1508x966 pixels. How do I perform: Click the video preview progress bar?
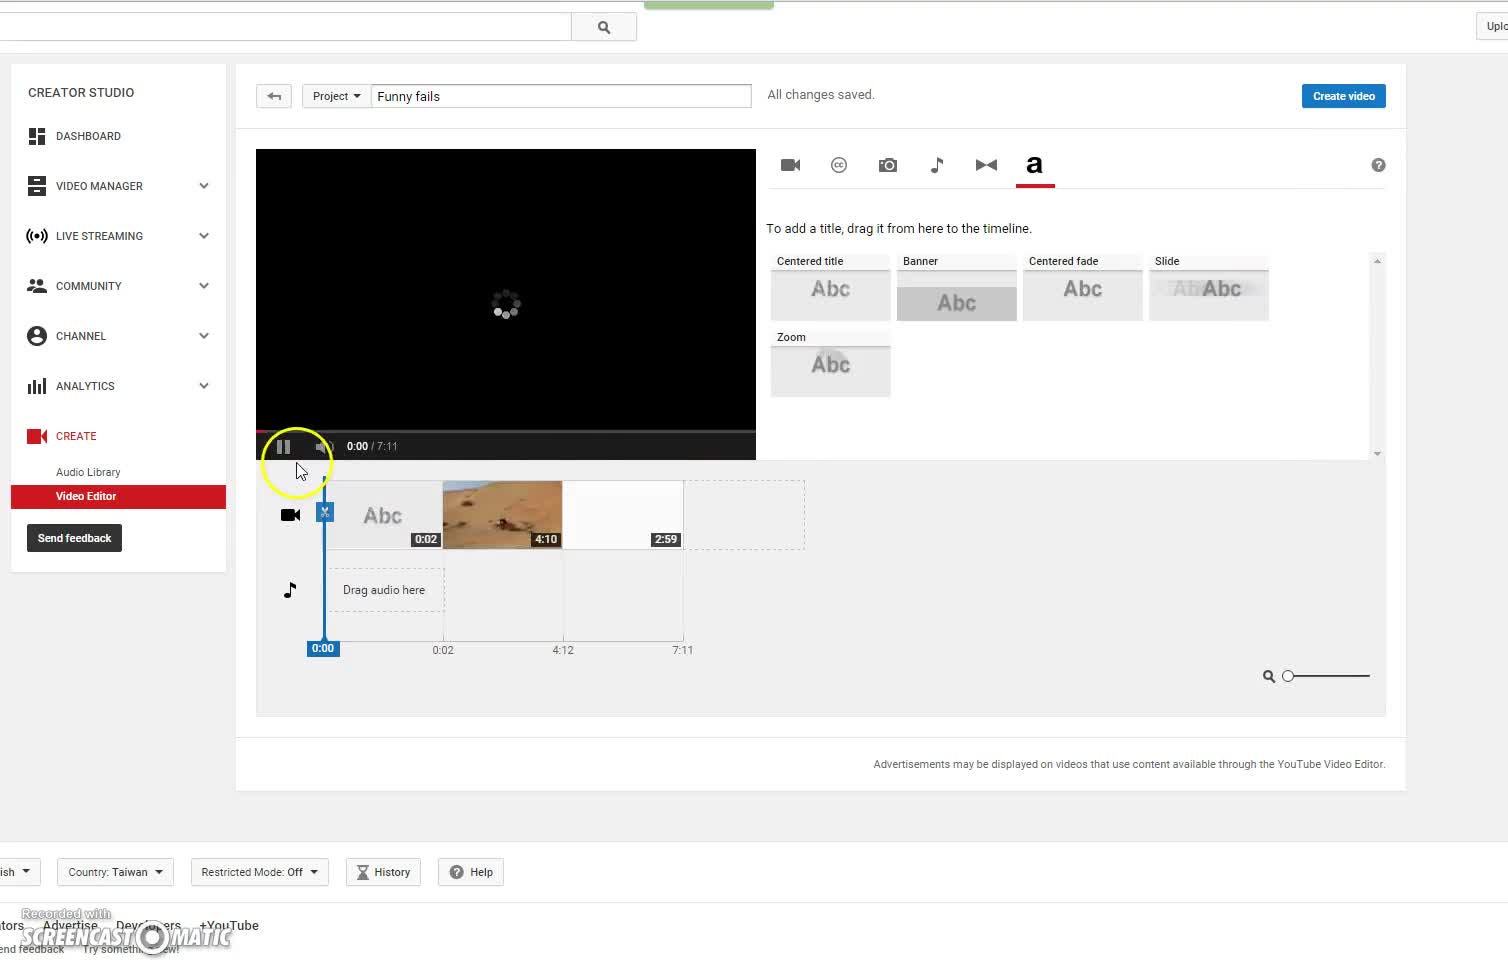tap(506, 431)
